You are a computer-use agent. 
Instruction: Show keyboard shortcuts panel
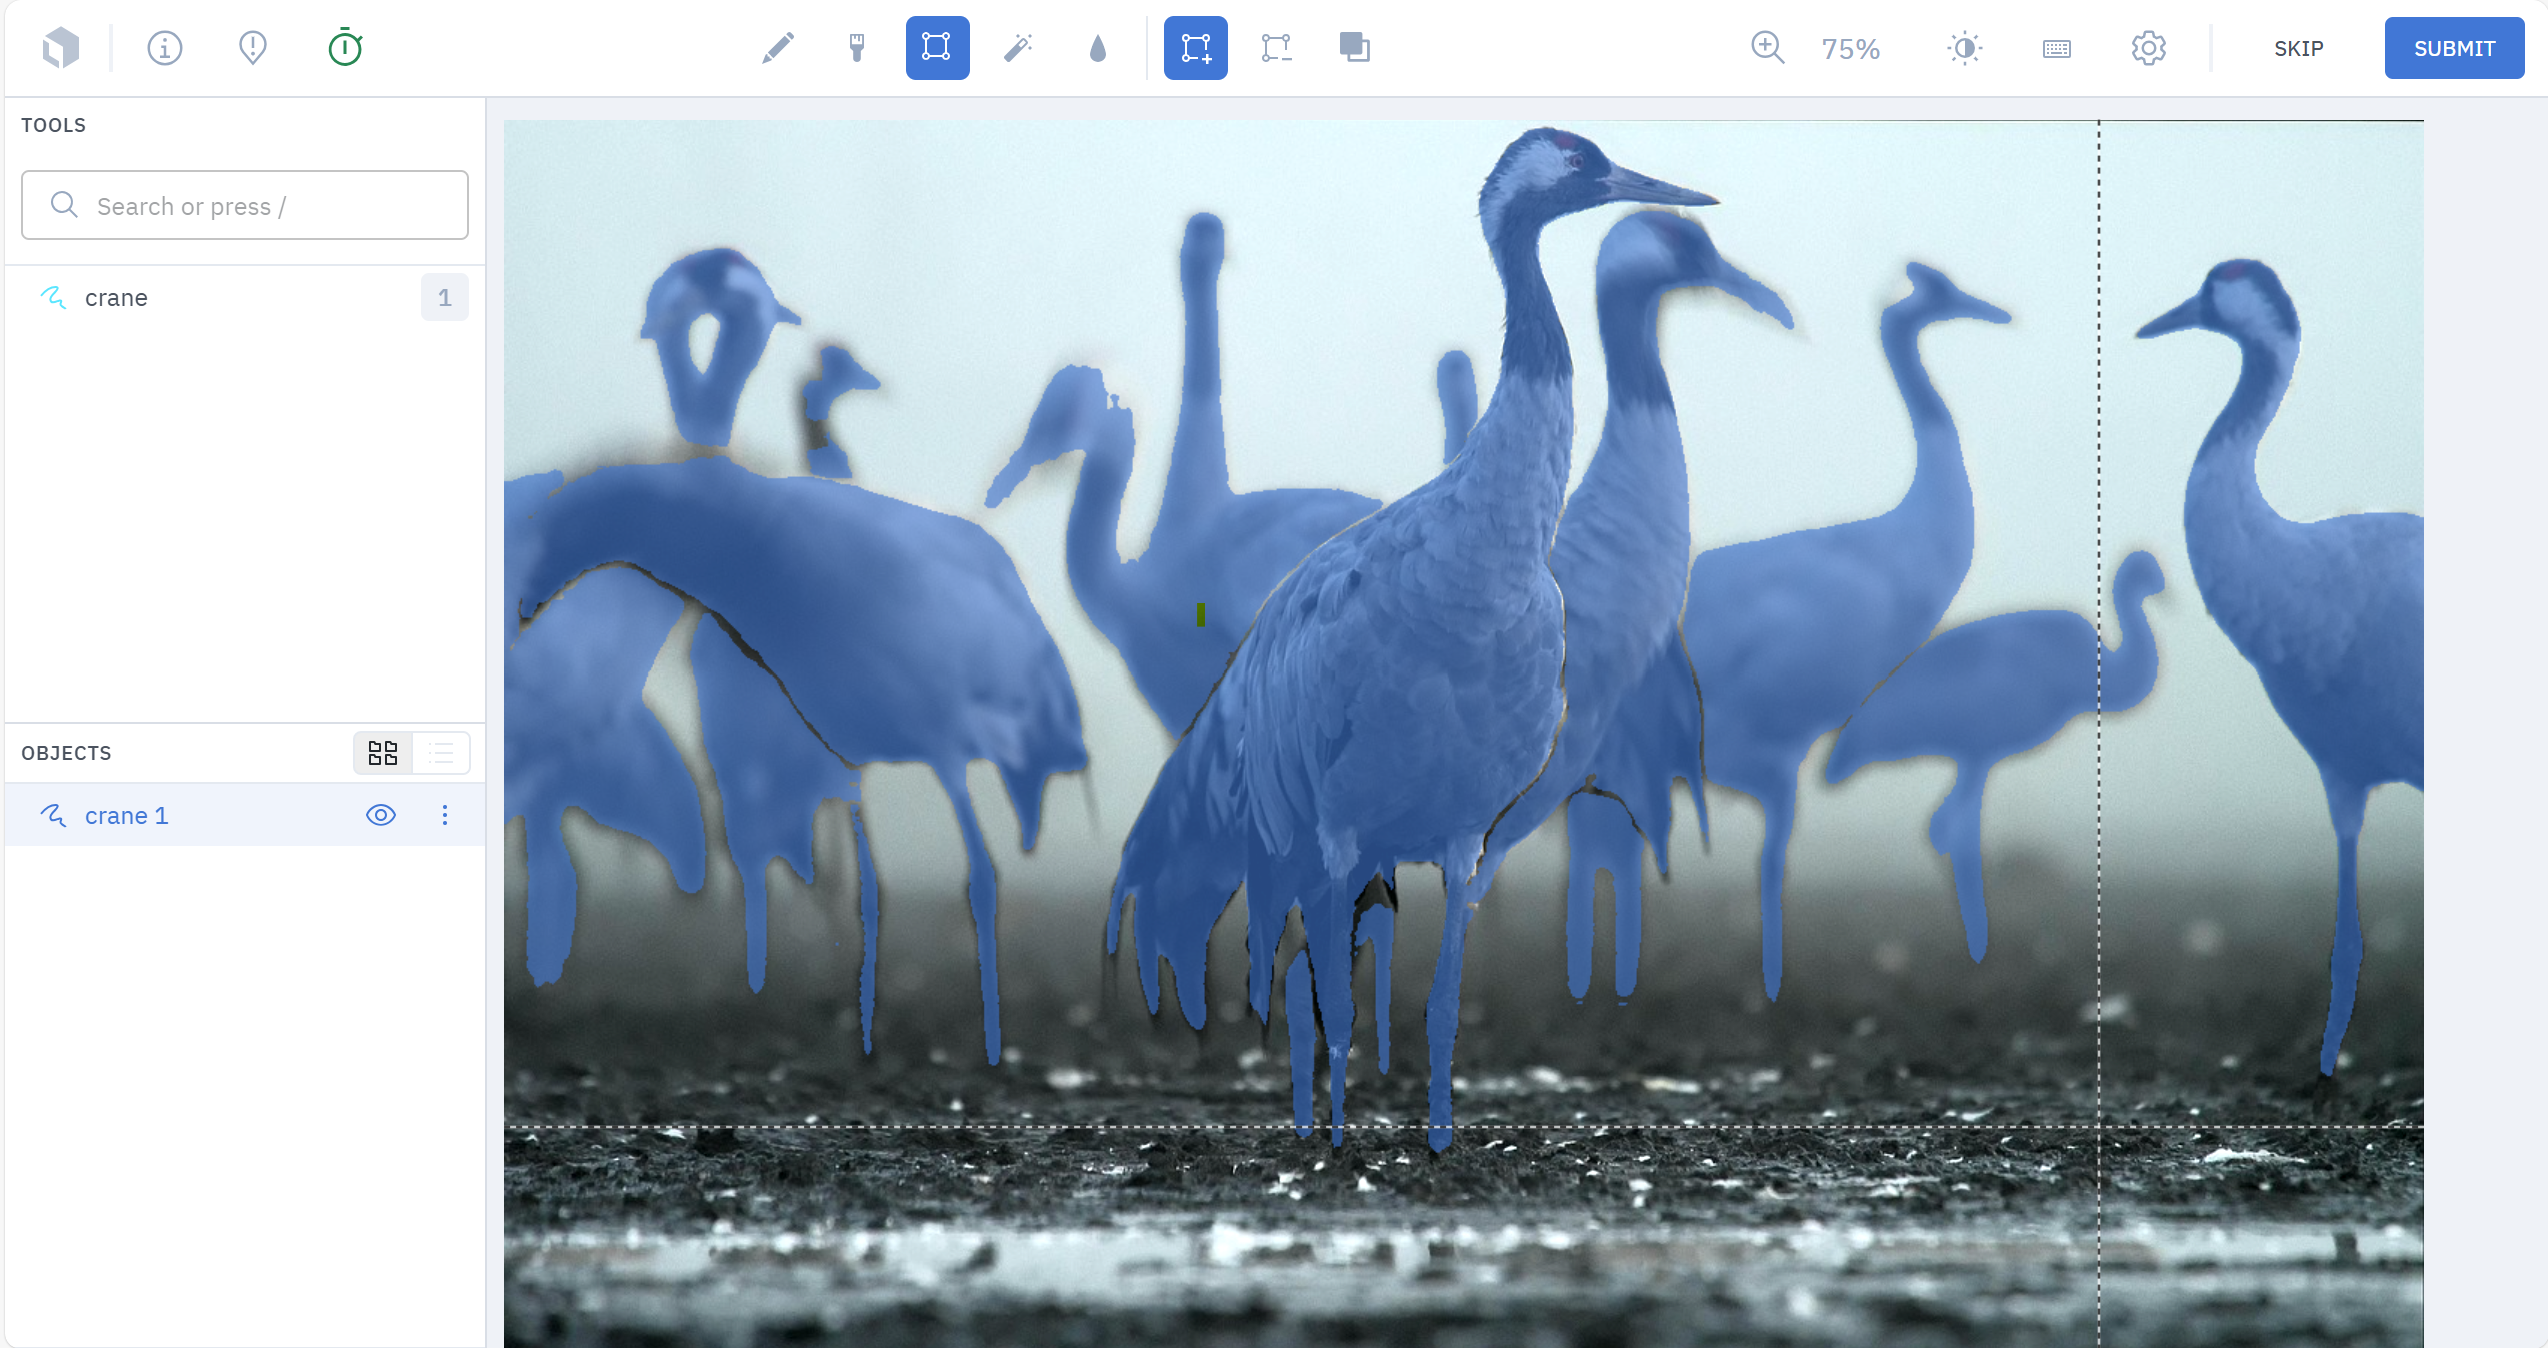tap(2057, 48)
